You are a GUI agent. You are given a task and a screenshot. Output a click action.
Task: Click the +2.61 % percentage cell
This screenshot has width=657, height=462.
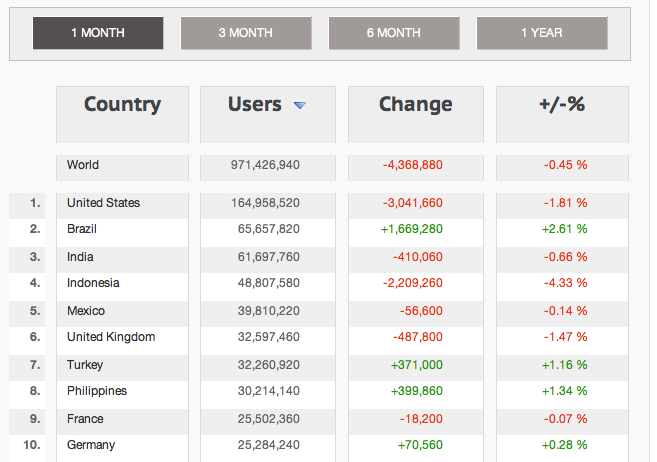coord(564,229)
